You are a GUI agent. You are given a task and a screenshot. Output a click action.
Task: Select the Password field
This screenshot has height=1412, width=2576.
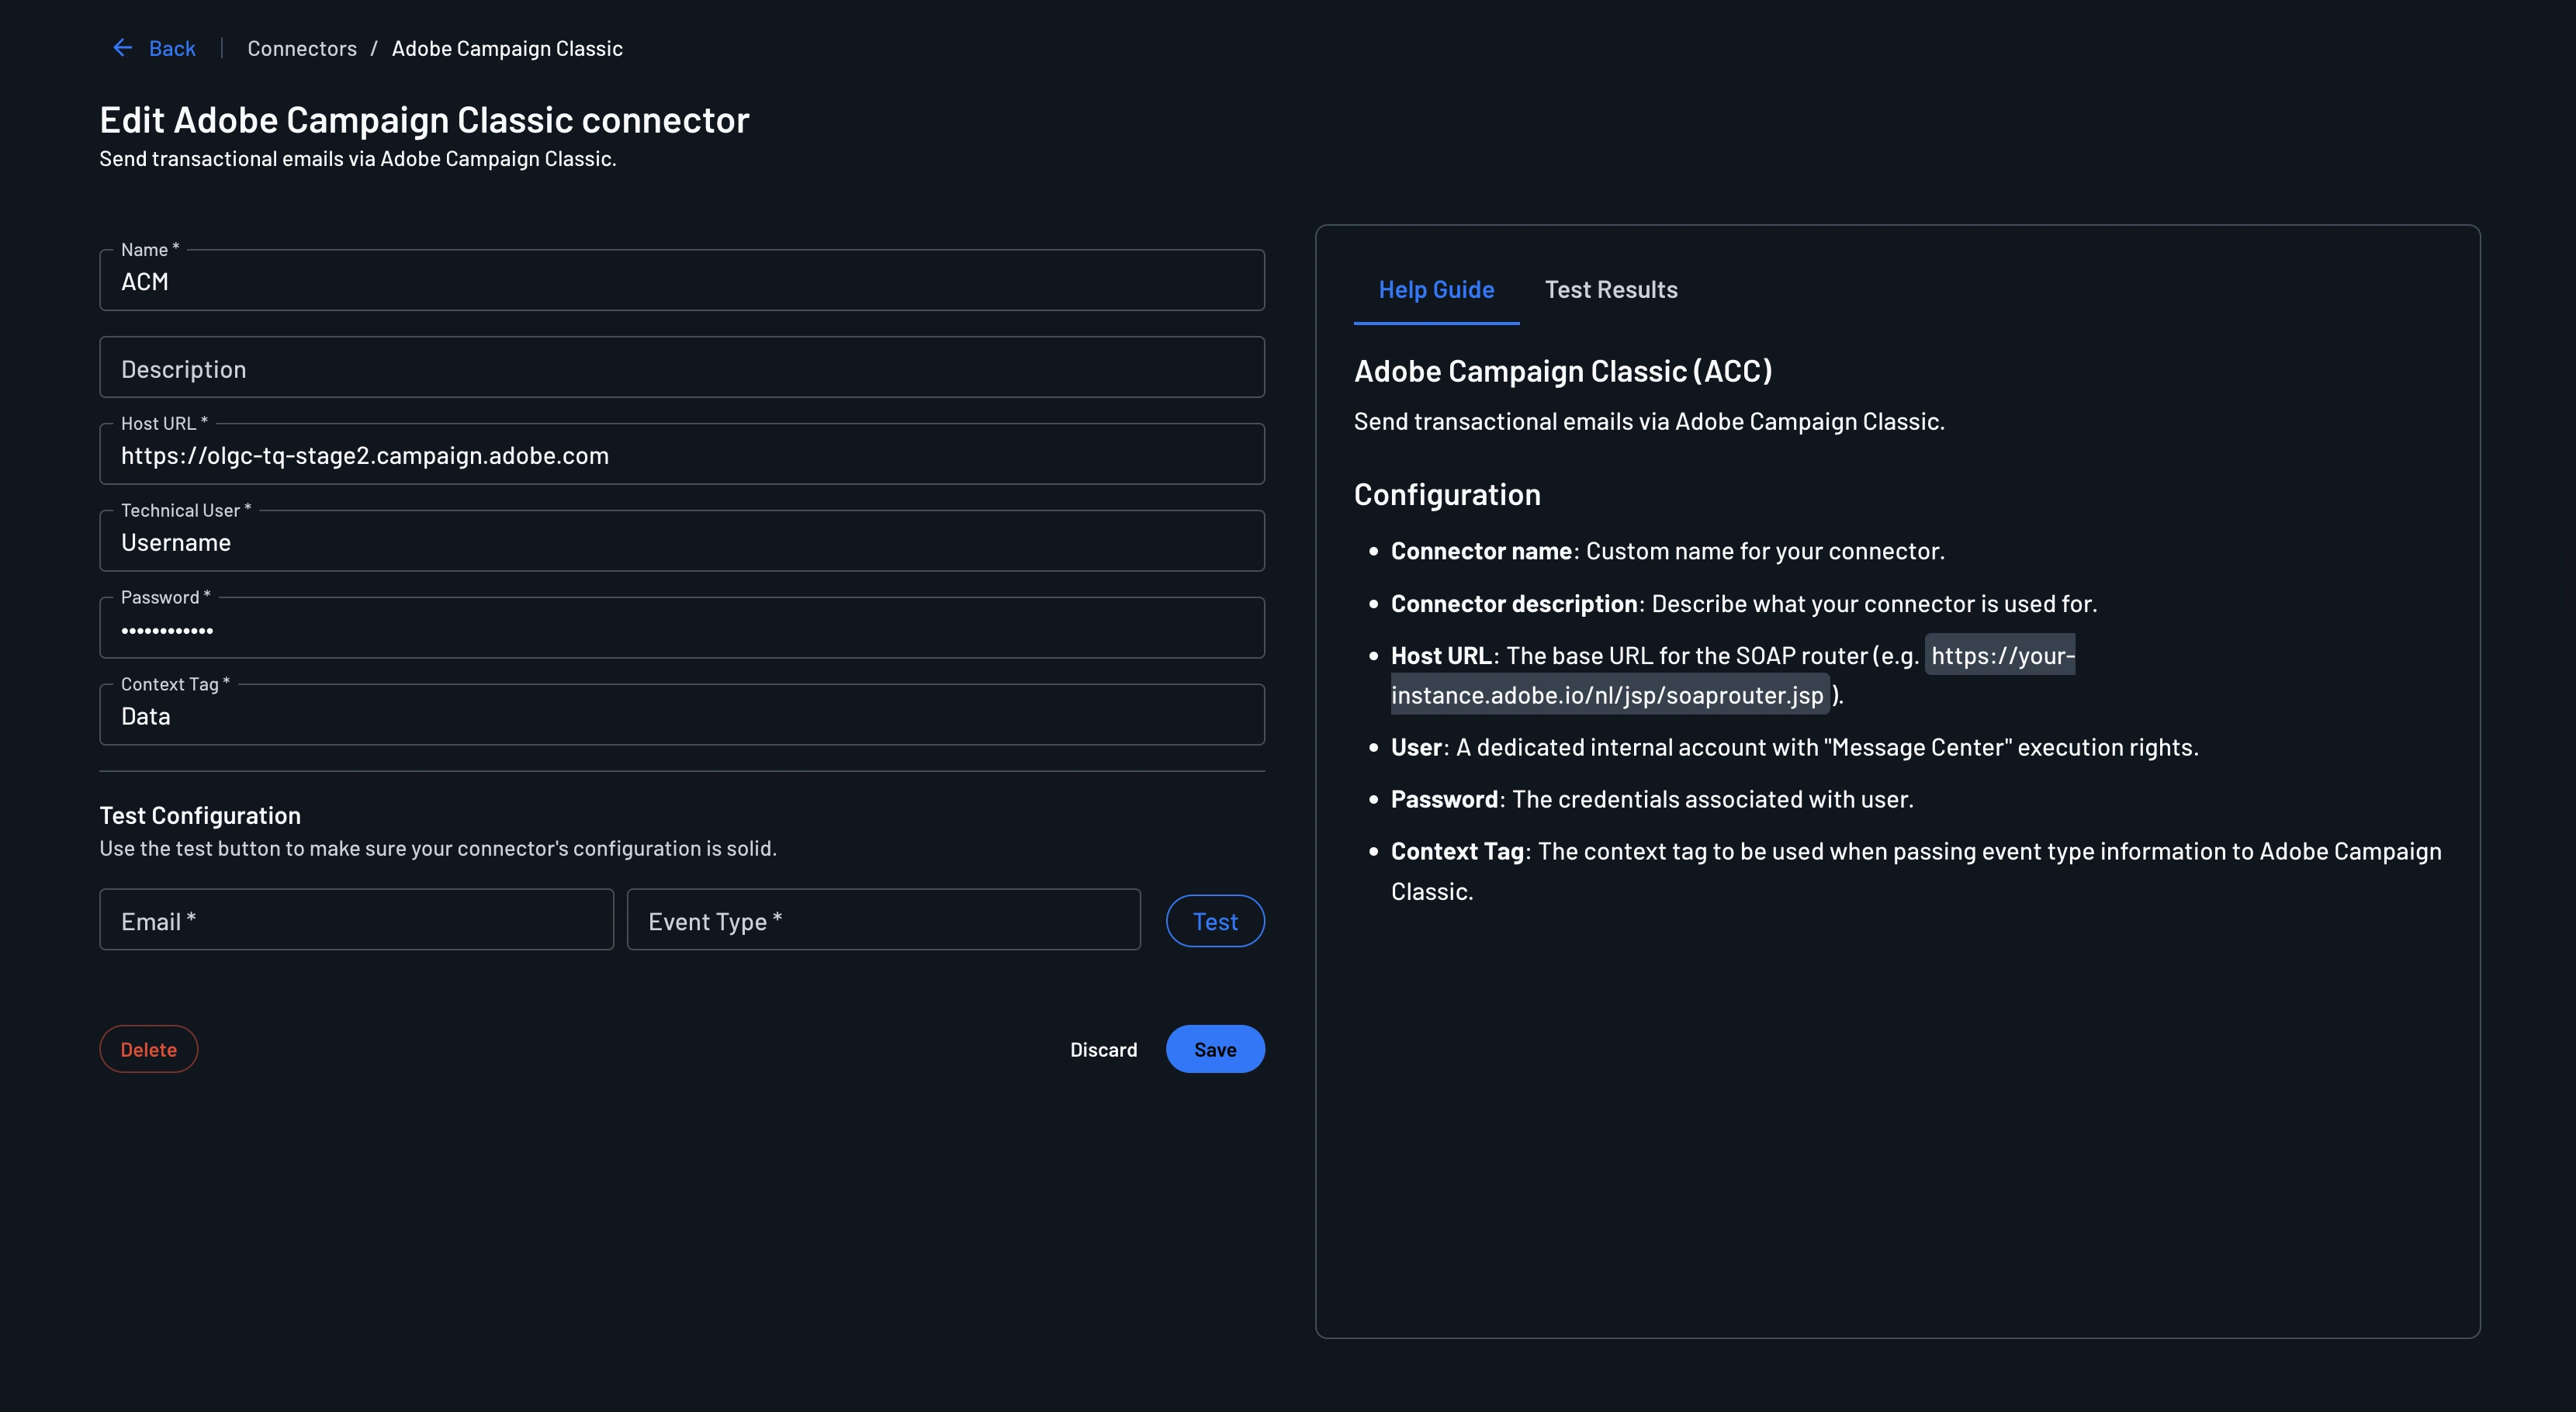click(x=682, y=628)
